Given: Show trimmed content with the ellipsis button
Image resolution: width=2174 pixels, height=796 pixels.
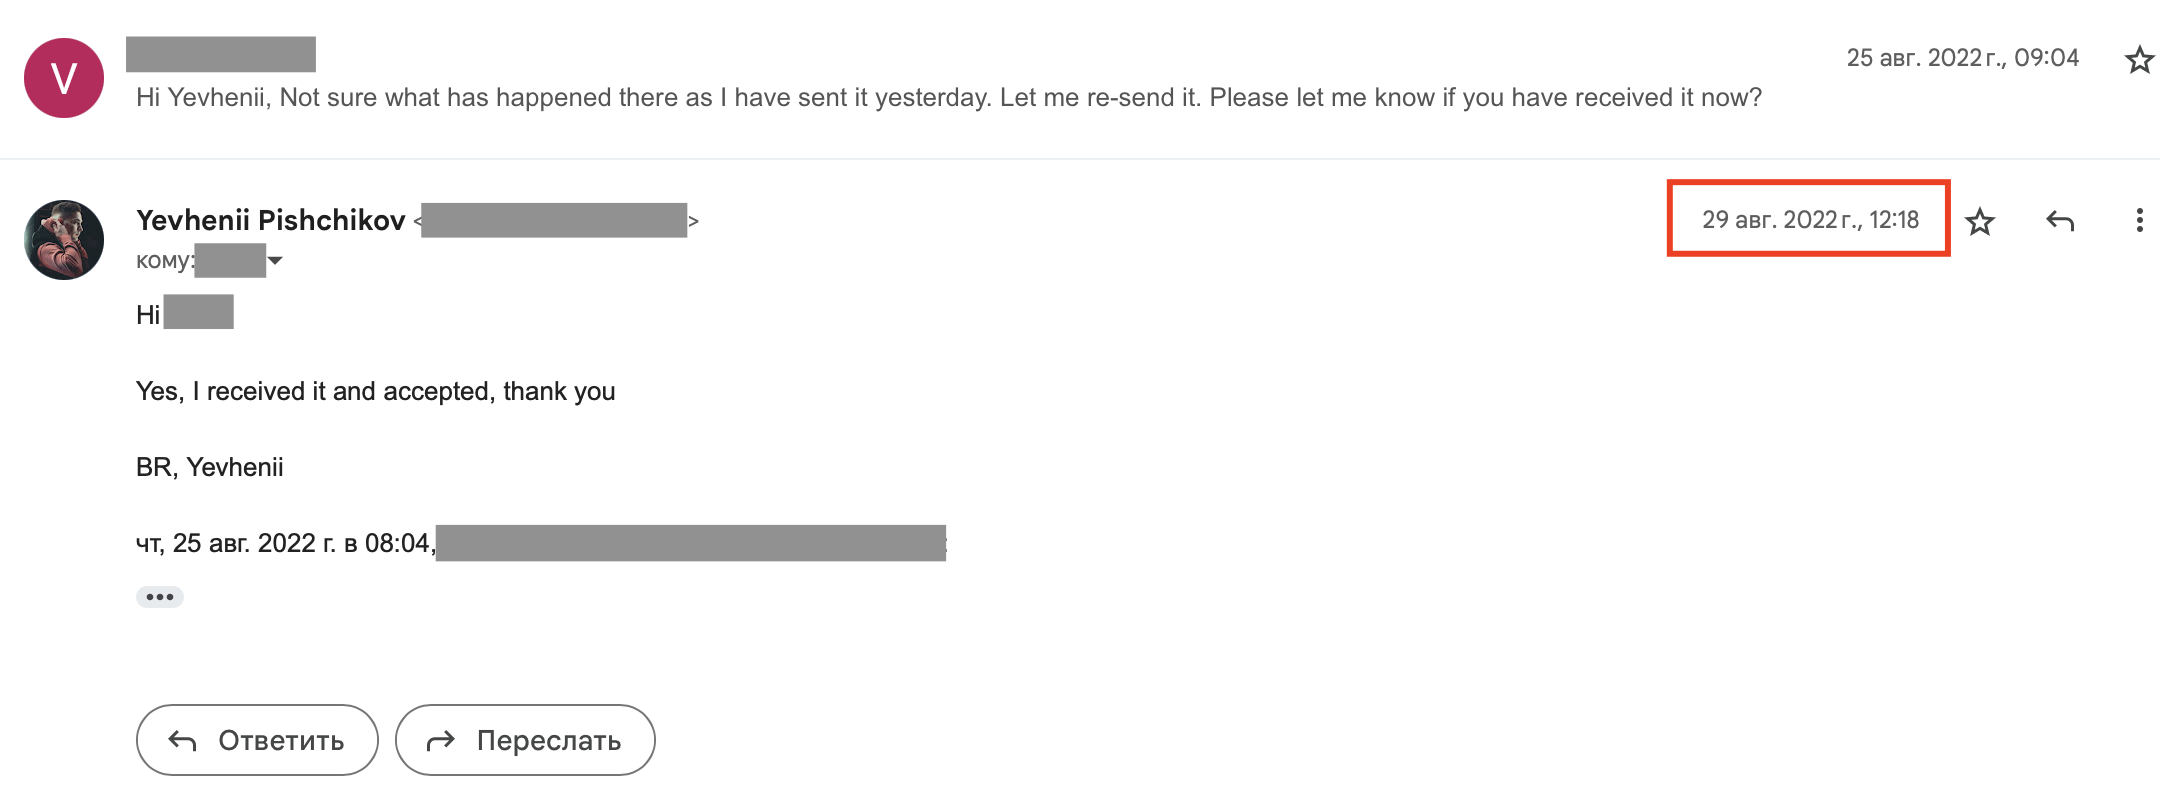Looking at the screenshot, I should (160, 597).
